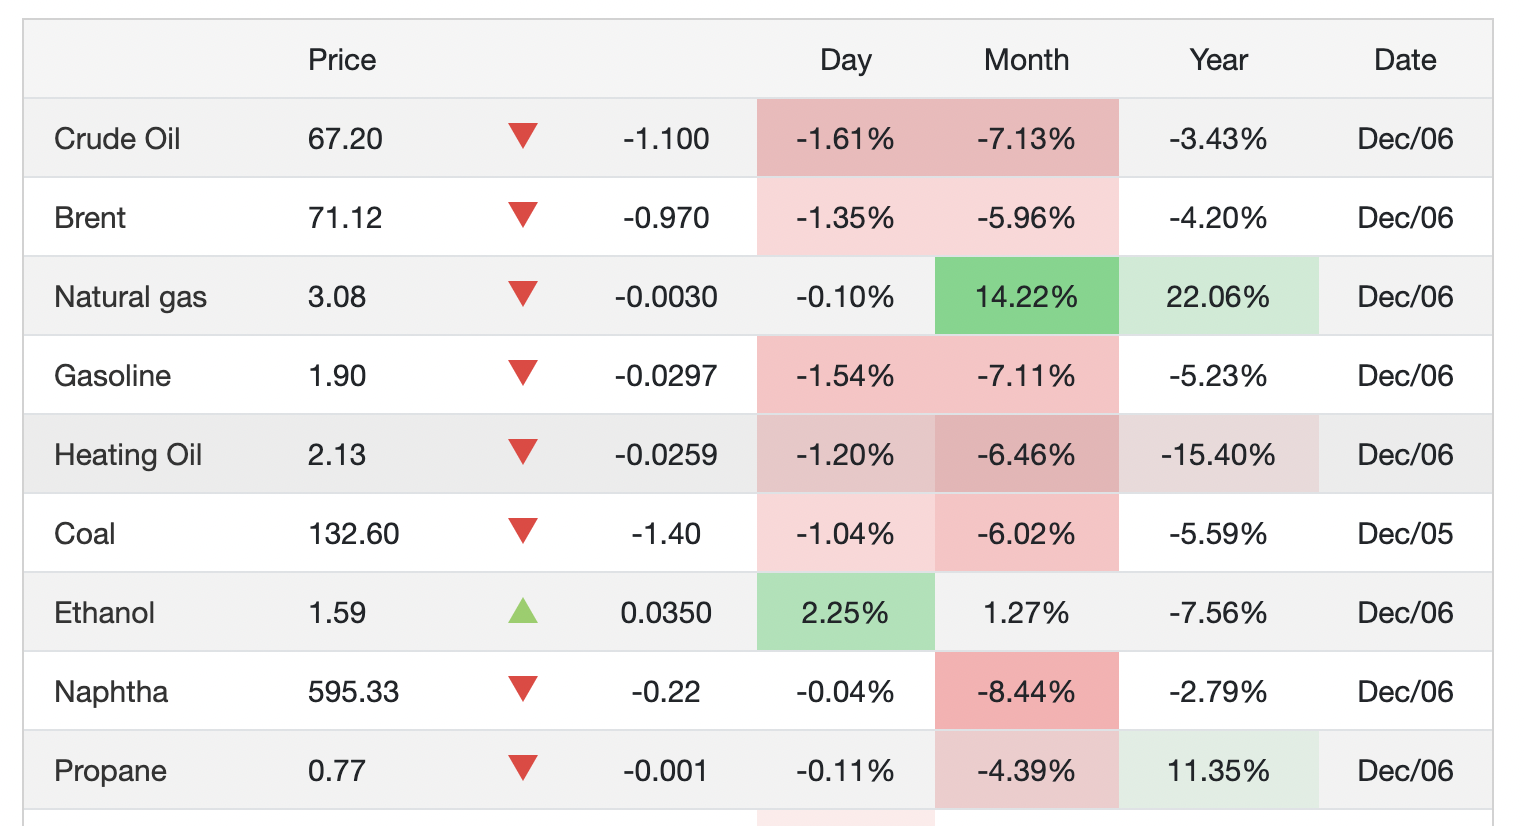This screenshot has width=1524, height=826.
Task: Click the Propane row red down arrow
Action: (523, 768)
